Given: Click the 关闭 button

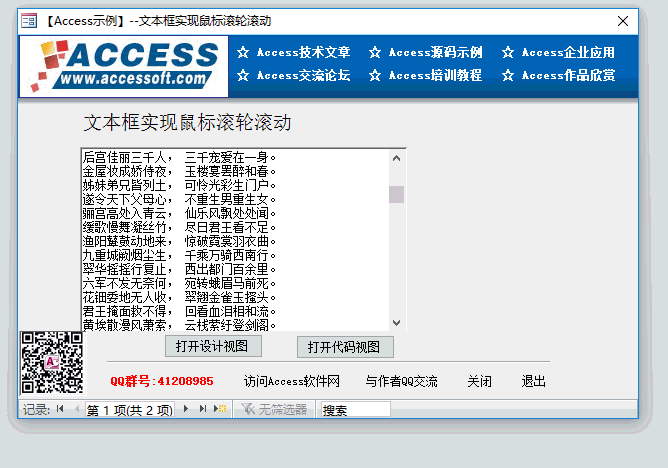Looking at the screenshot, I should (479, 381).
